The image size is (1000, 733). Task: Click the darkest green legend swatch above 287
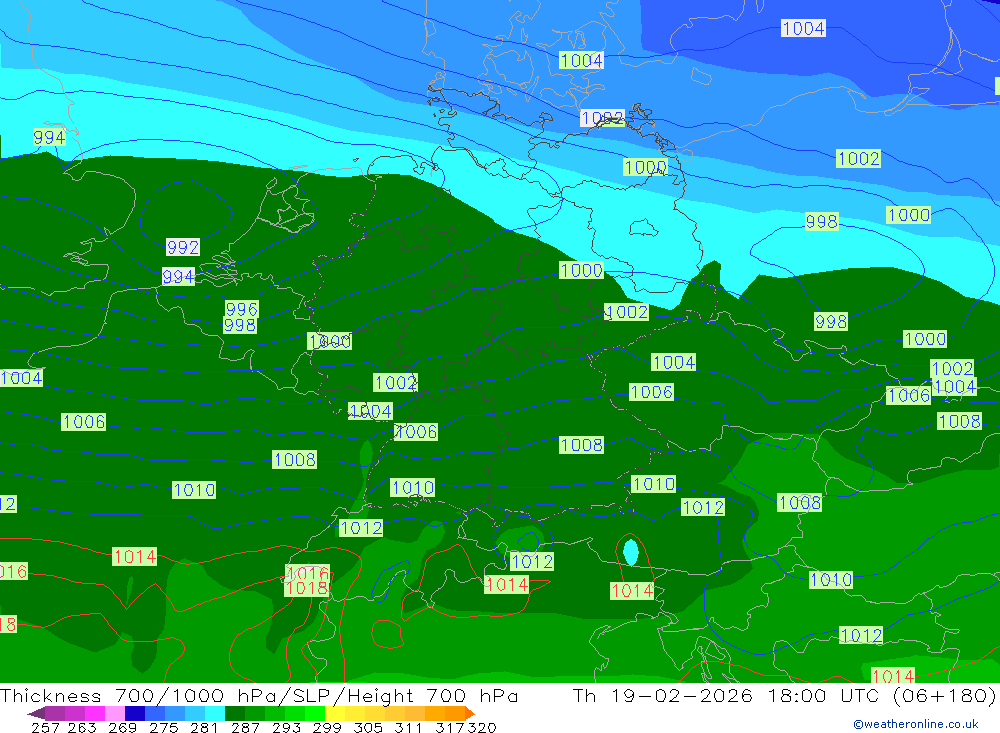pyautogui.click(x=235, y=713)
